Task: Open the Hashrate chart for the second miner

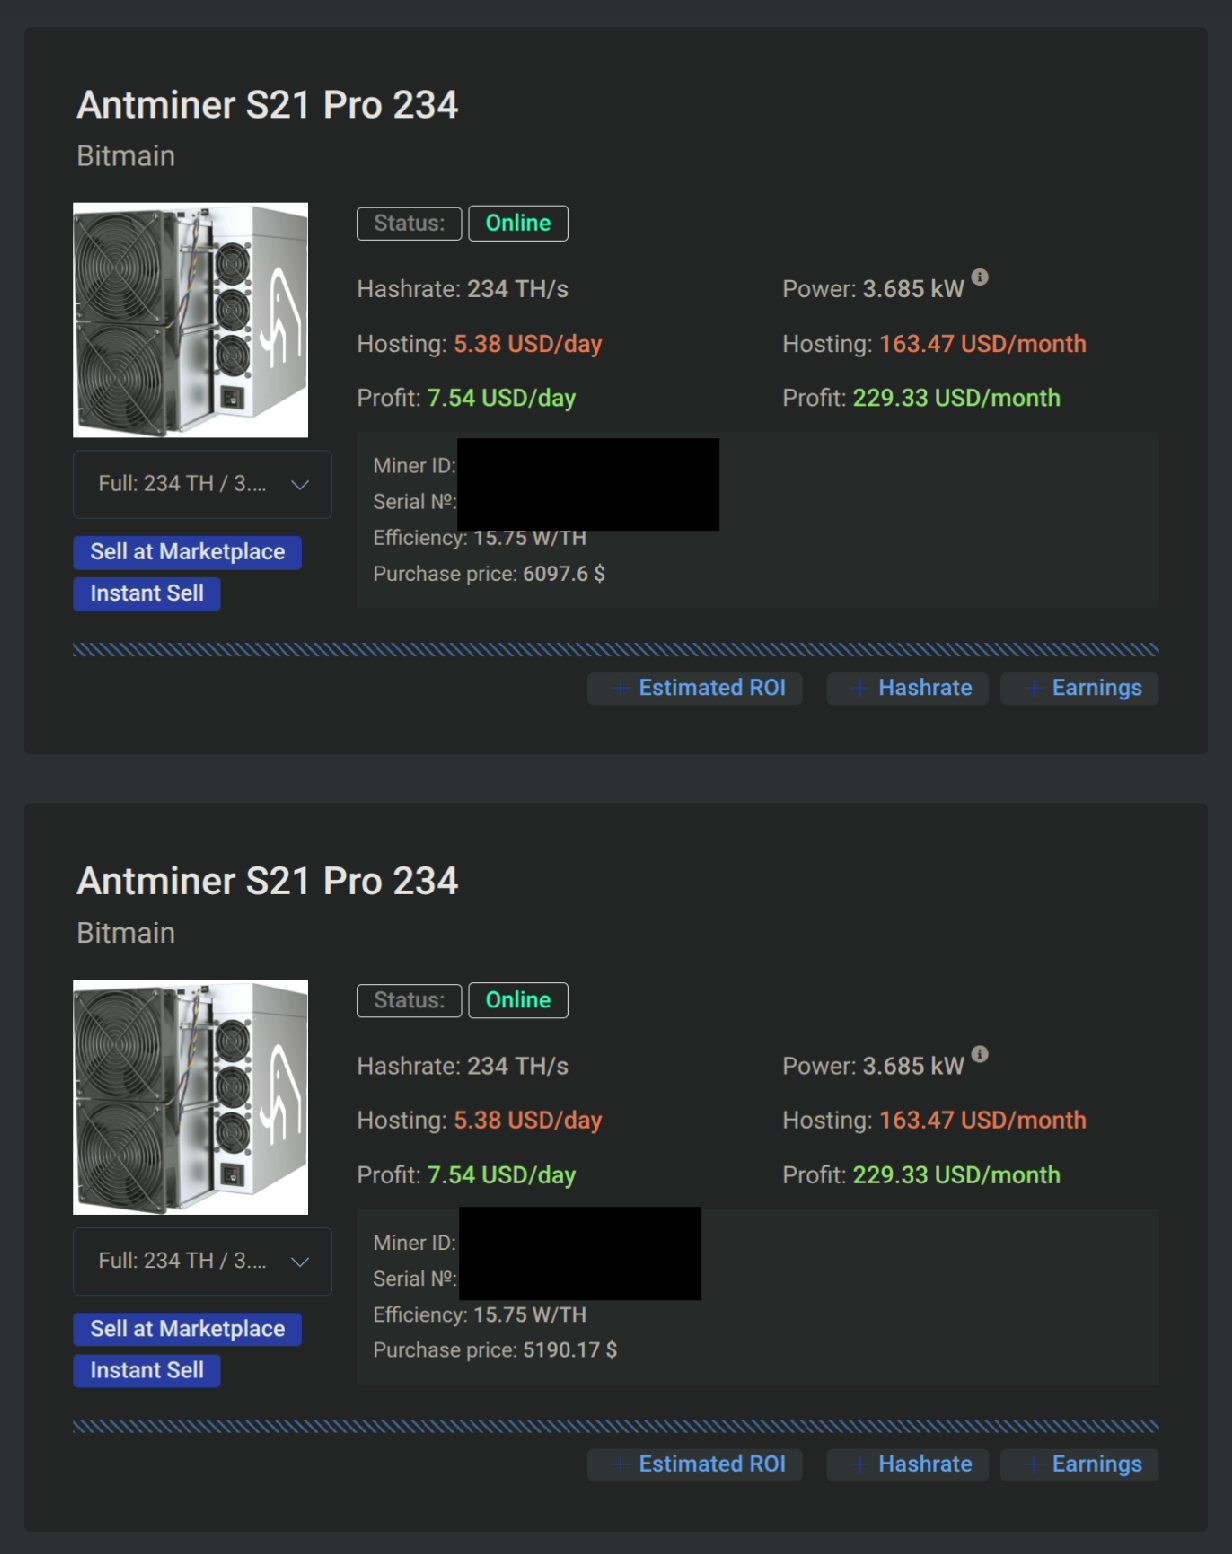Action: click(907, 1464)
